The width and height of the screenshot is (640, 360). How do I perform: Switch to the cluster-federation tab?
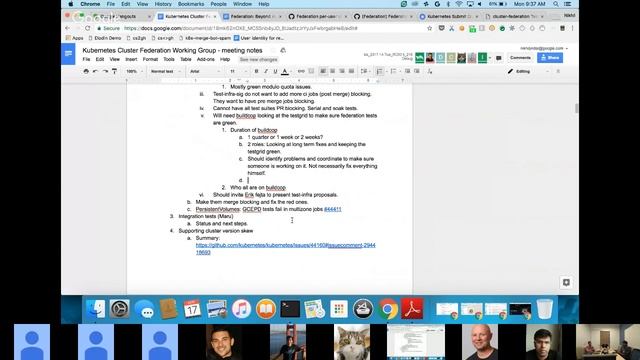[514, 16]
